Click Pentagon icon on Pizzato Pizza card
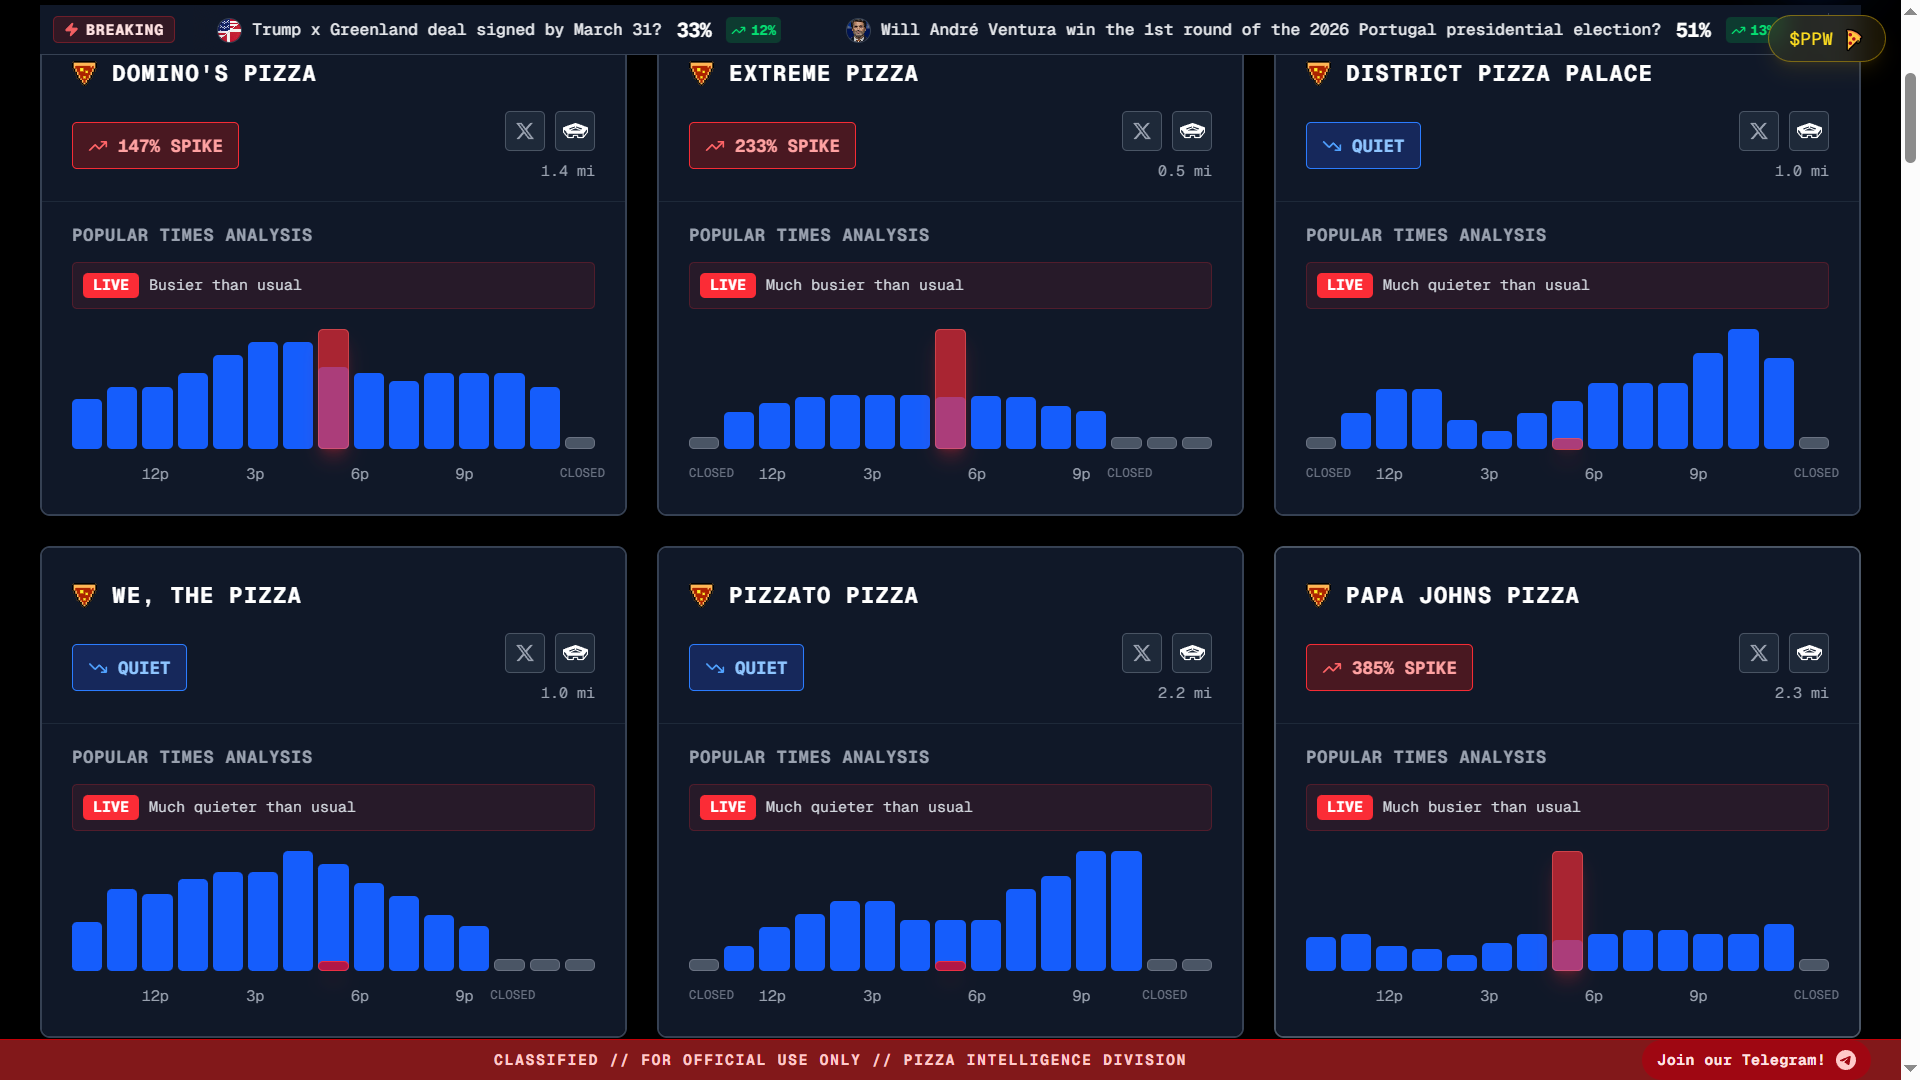This screenshot has height=1080, width=1920. 1192,653
